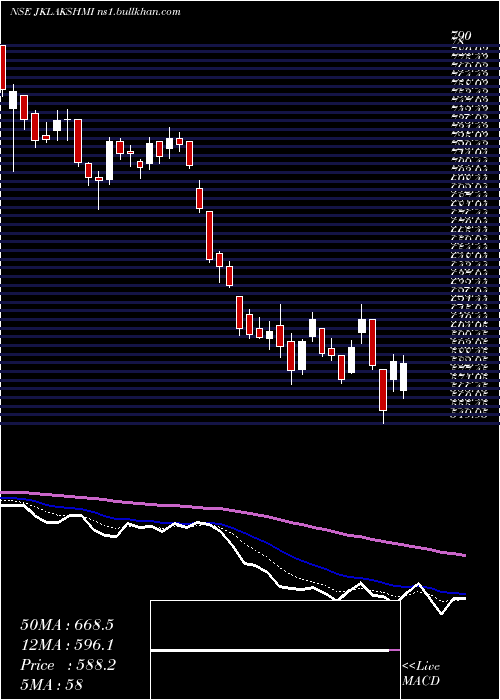Click the 5MA : 58 label

click(52, 685)
